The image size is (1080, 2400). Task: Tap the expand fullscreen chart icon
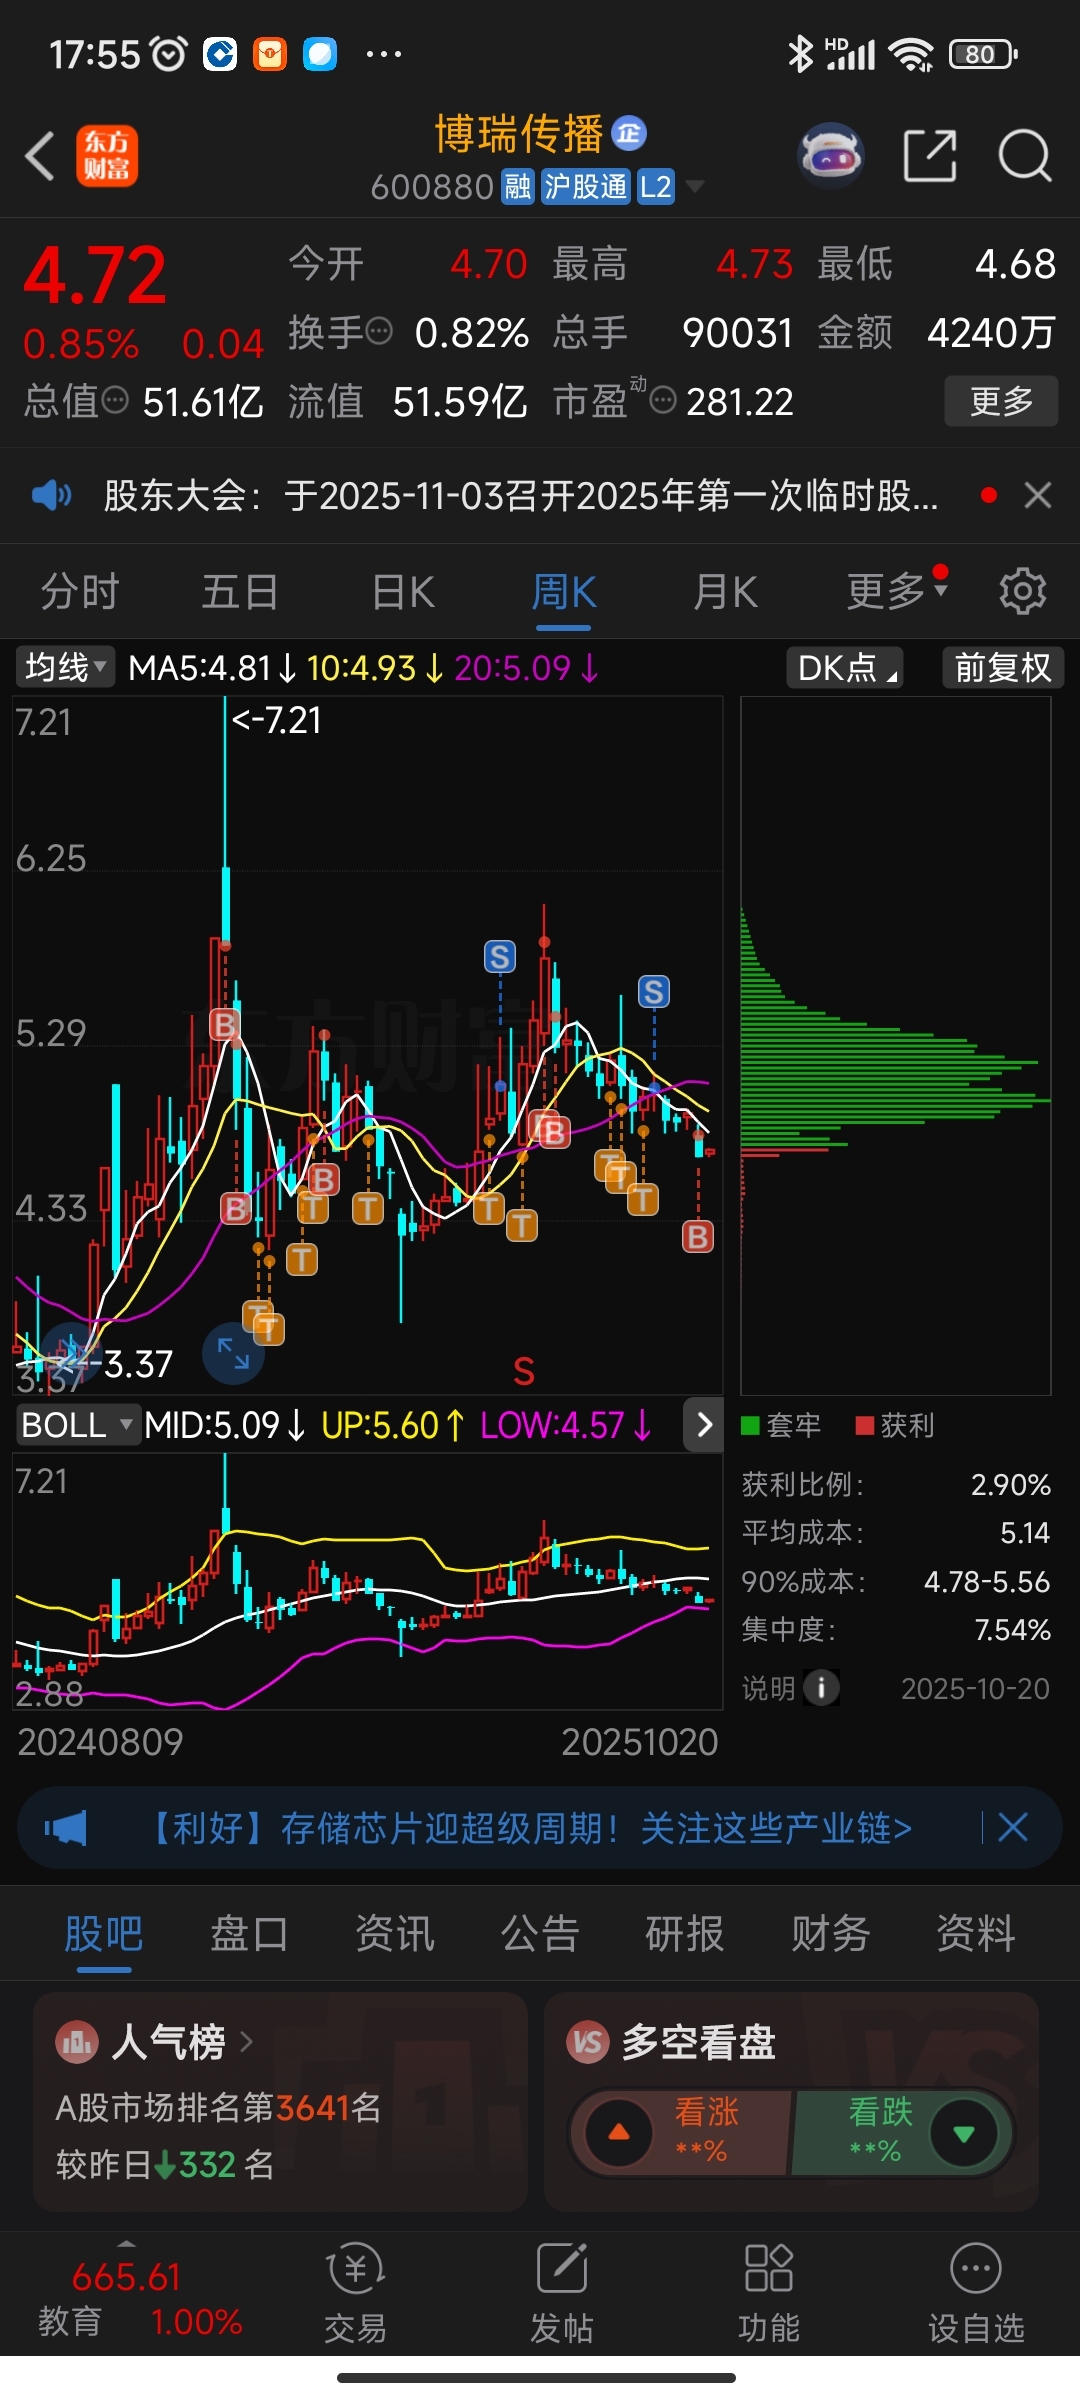pos(233,1353)
